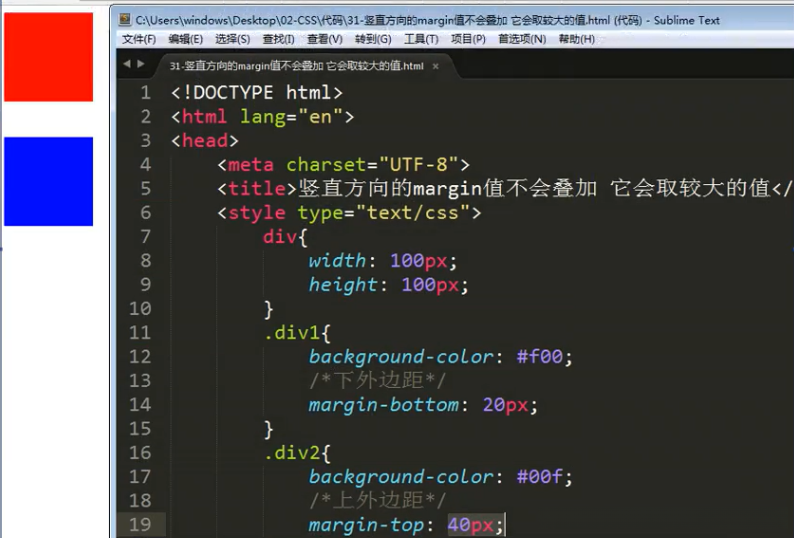Select the 31-竖直方向的margin html file tab
Viewport: 794px width, 538px height.
296,66
